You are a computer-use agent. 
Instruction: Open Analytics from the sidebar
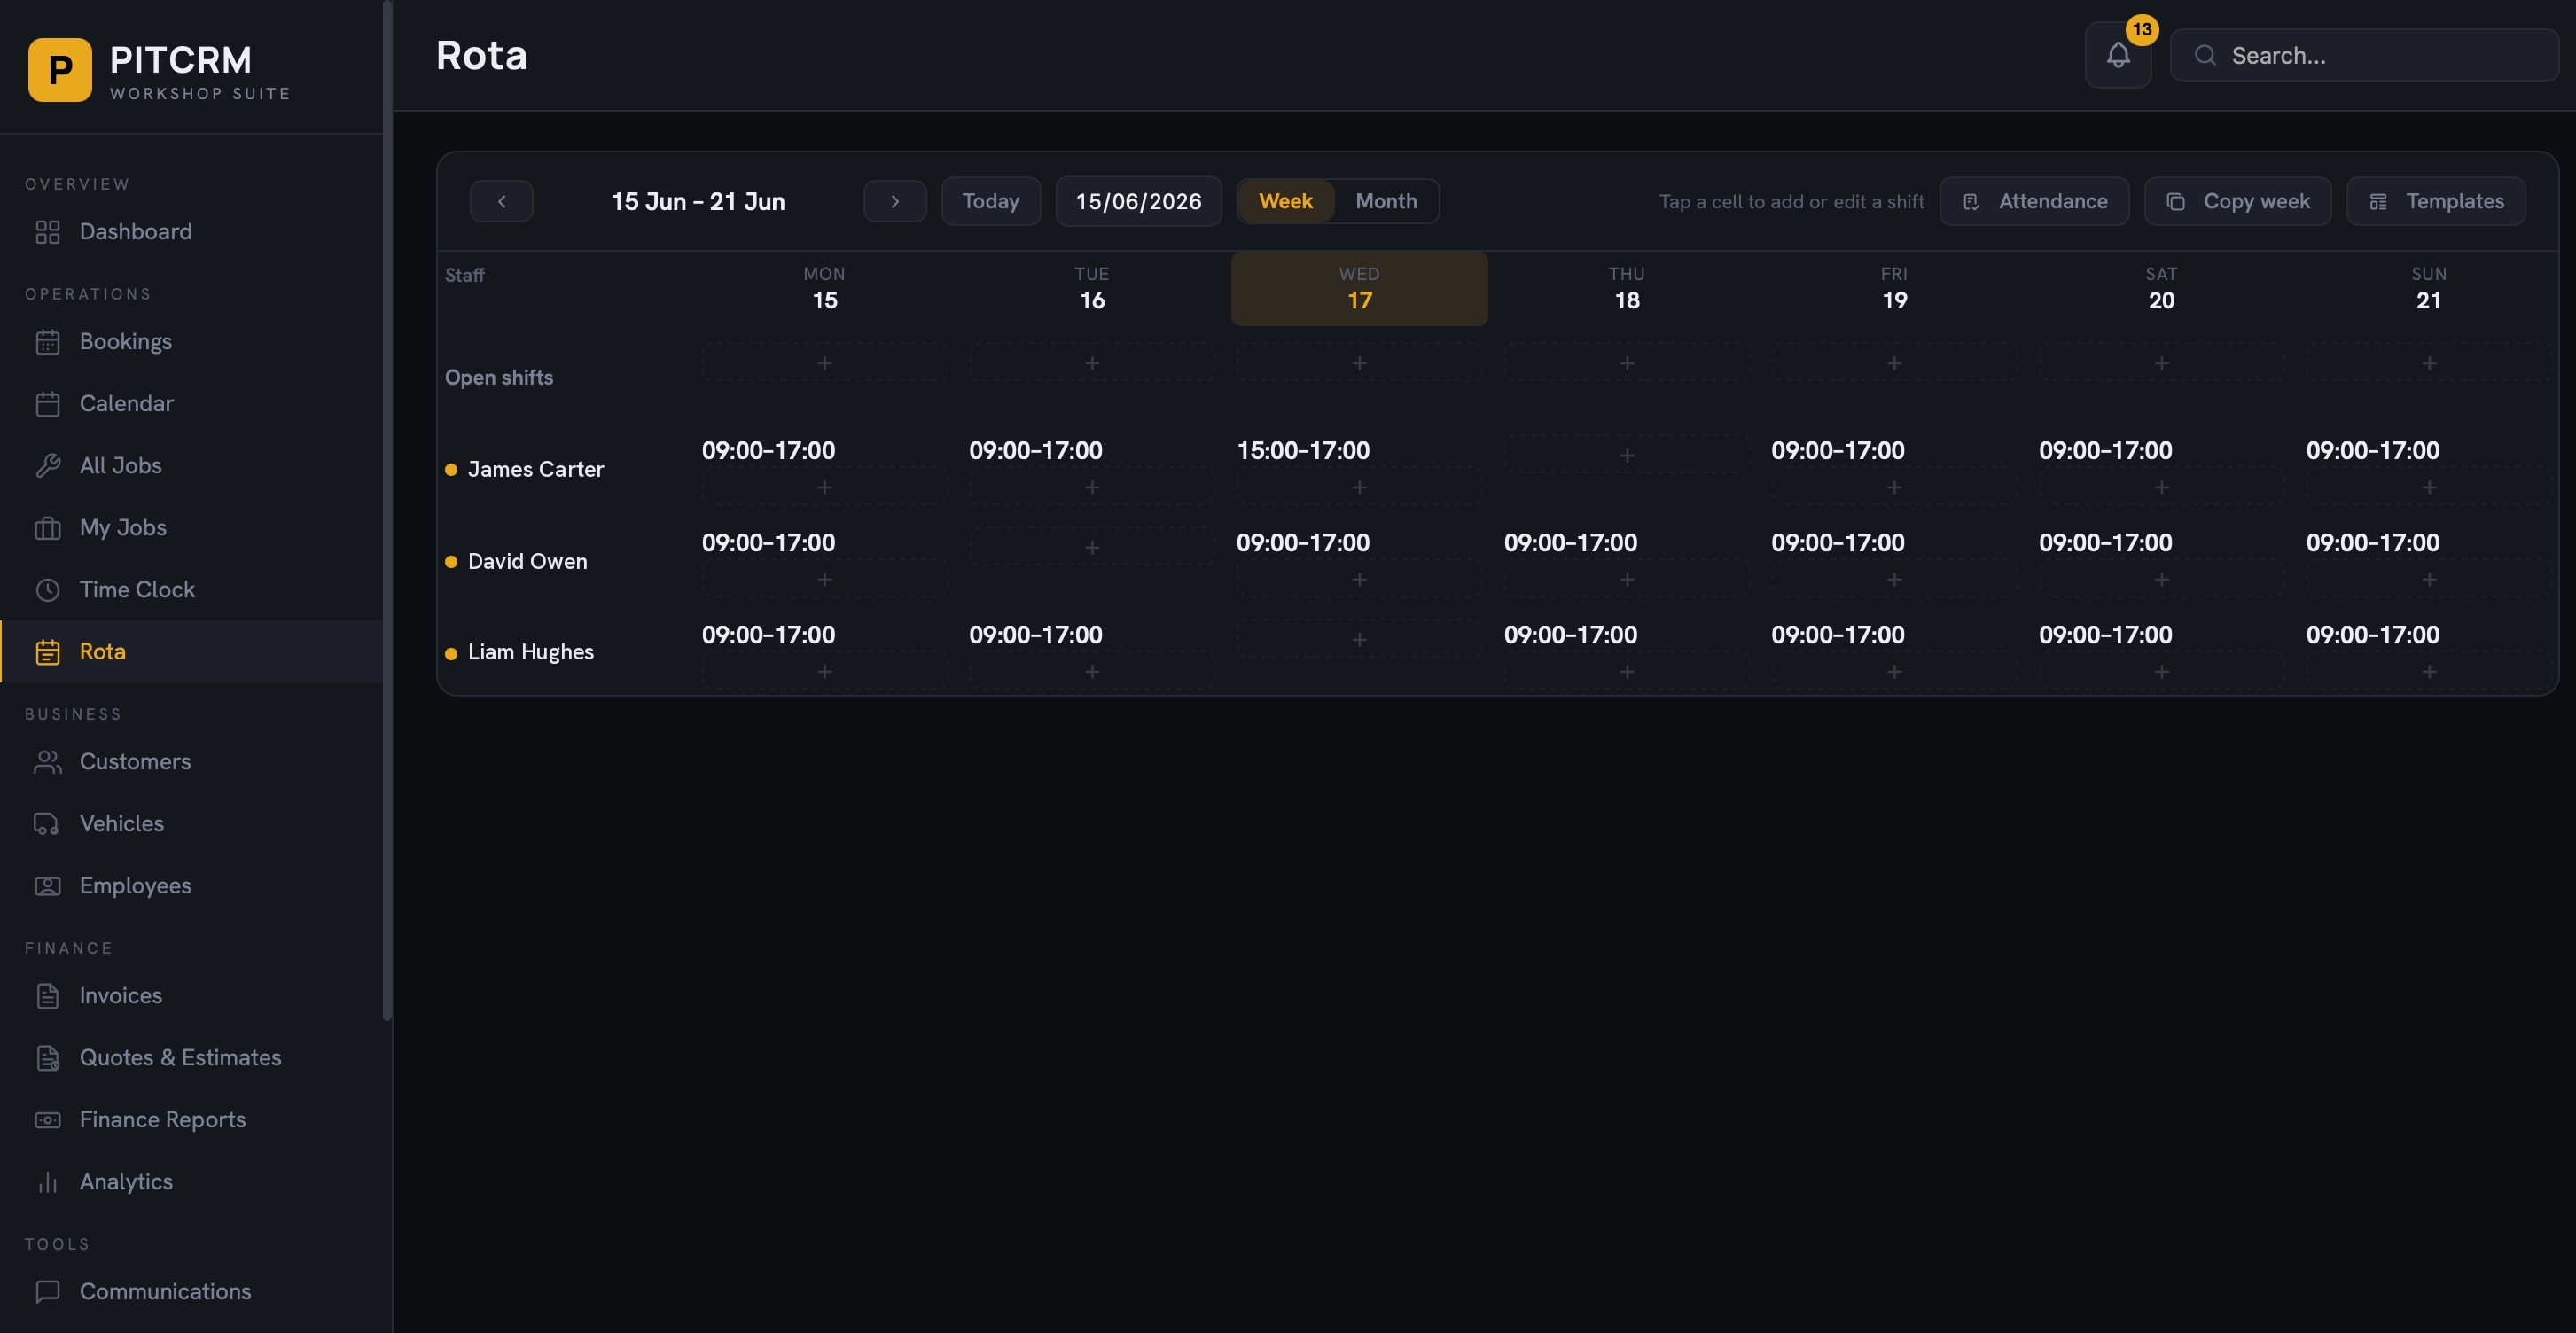point(191,1182)
